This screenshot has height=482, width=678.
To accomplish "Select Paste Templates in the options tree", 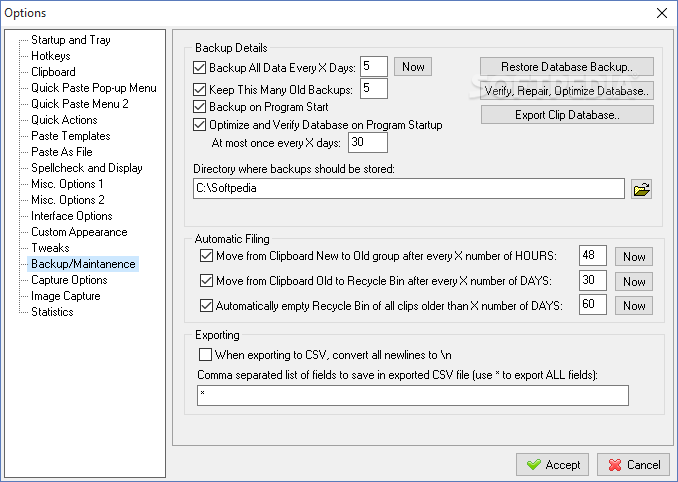I will click(70, 136).
